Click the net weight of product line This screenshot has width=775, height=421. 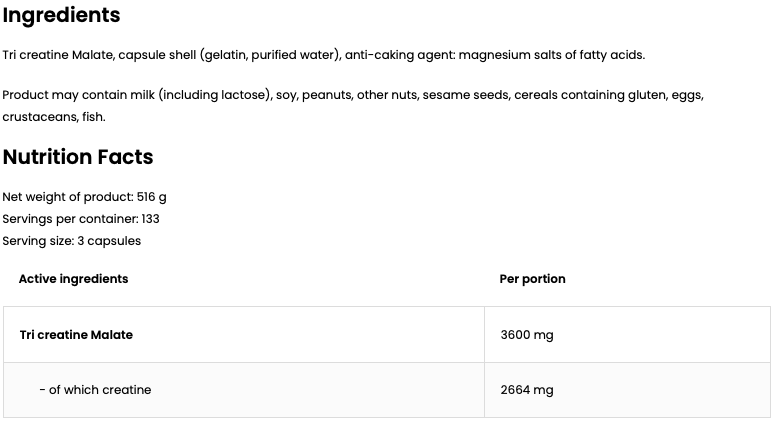pyautogui.click(x=84, y=197)
